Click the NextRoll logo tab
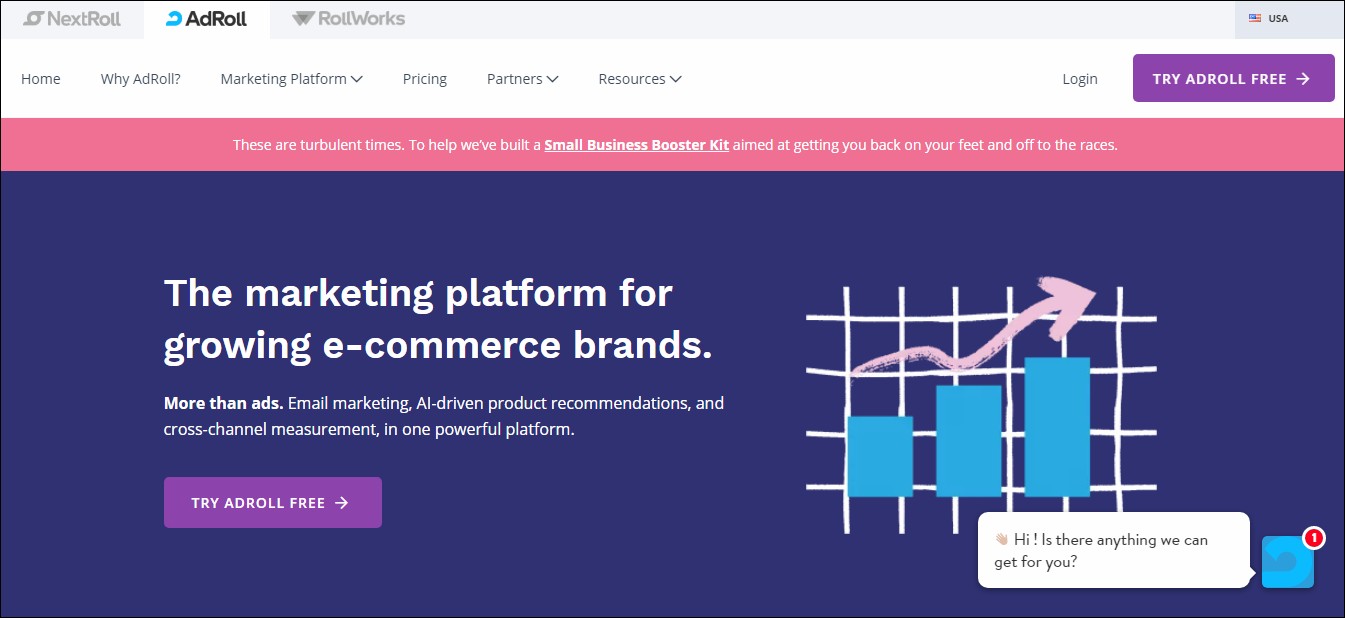Image resolution: width=1345 pixels, height=618 pixels. pos(72,19)
